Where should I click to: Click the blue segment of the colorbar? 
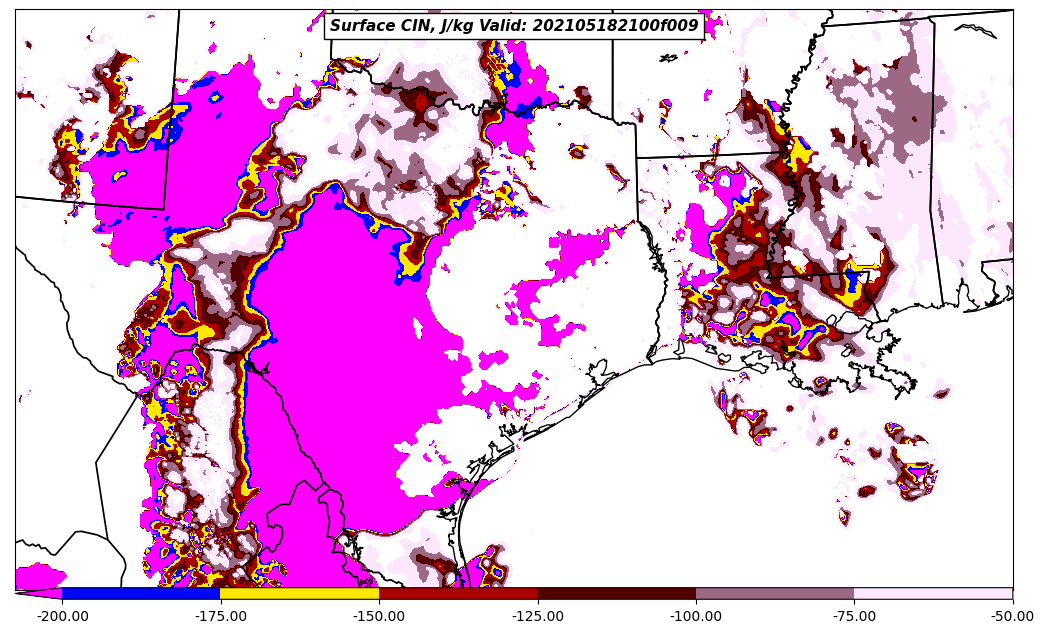141,593
